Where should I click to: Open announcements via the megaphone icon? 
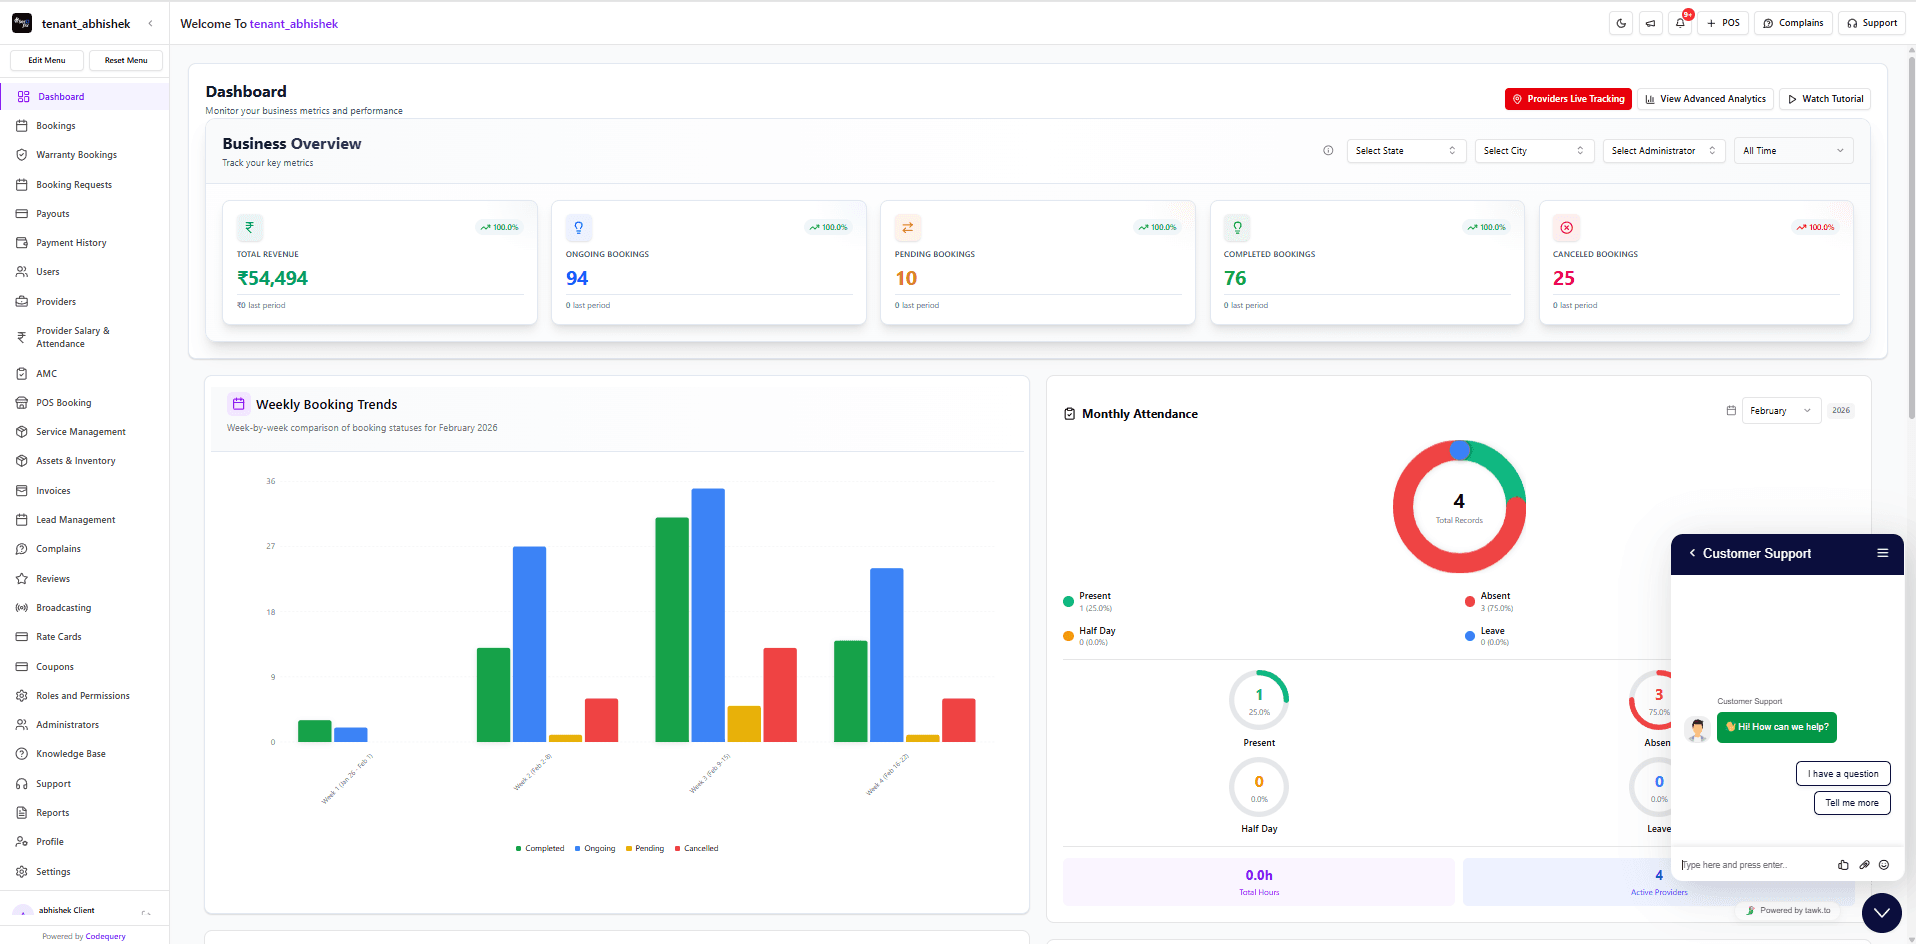pyautogui.click(x=1650, y=22)
